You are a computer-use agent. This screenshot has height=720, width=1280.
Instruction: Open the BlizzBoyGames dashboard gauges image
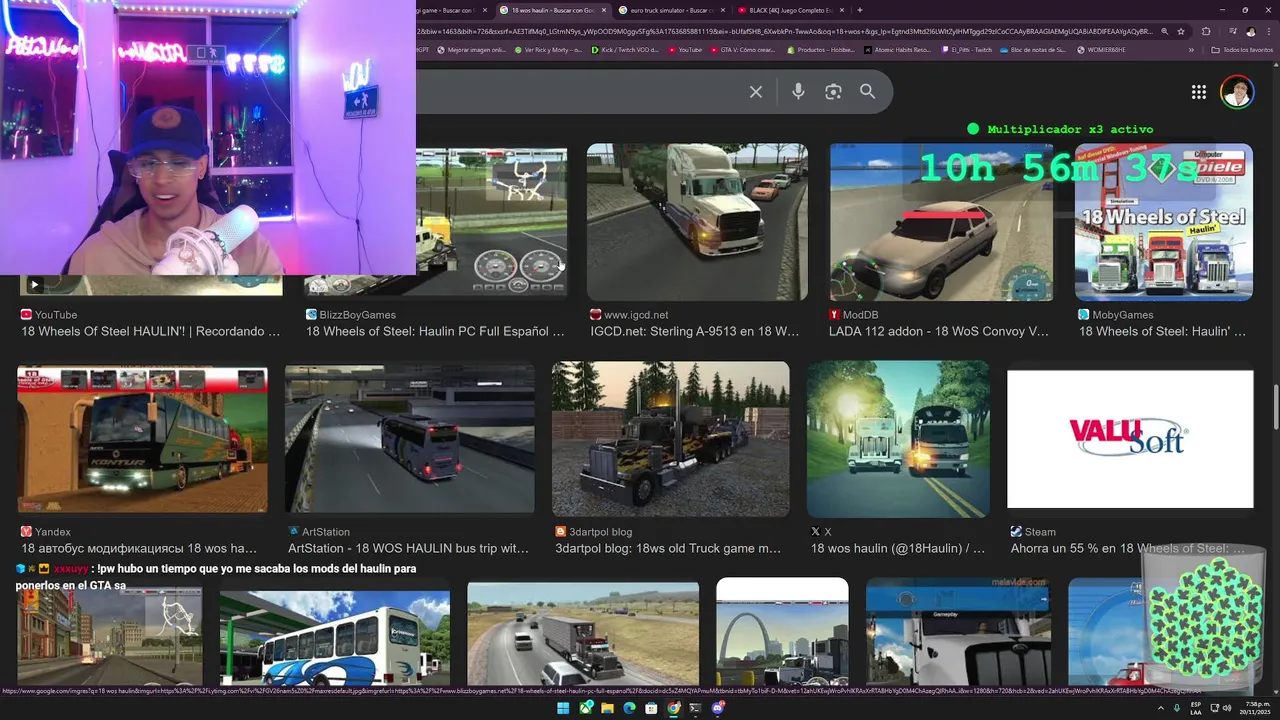tap(491, 222)
